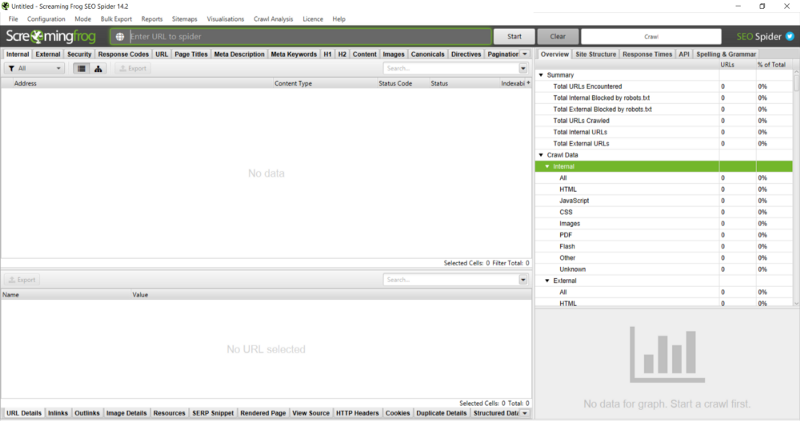
Task: Switch to the Meta Description tab
Action: click(239, 54)
